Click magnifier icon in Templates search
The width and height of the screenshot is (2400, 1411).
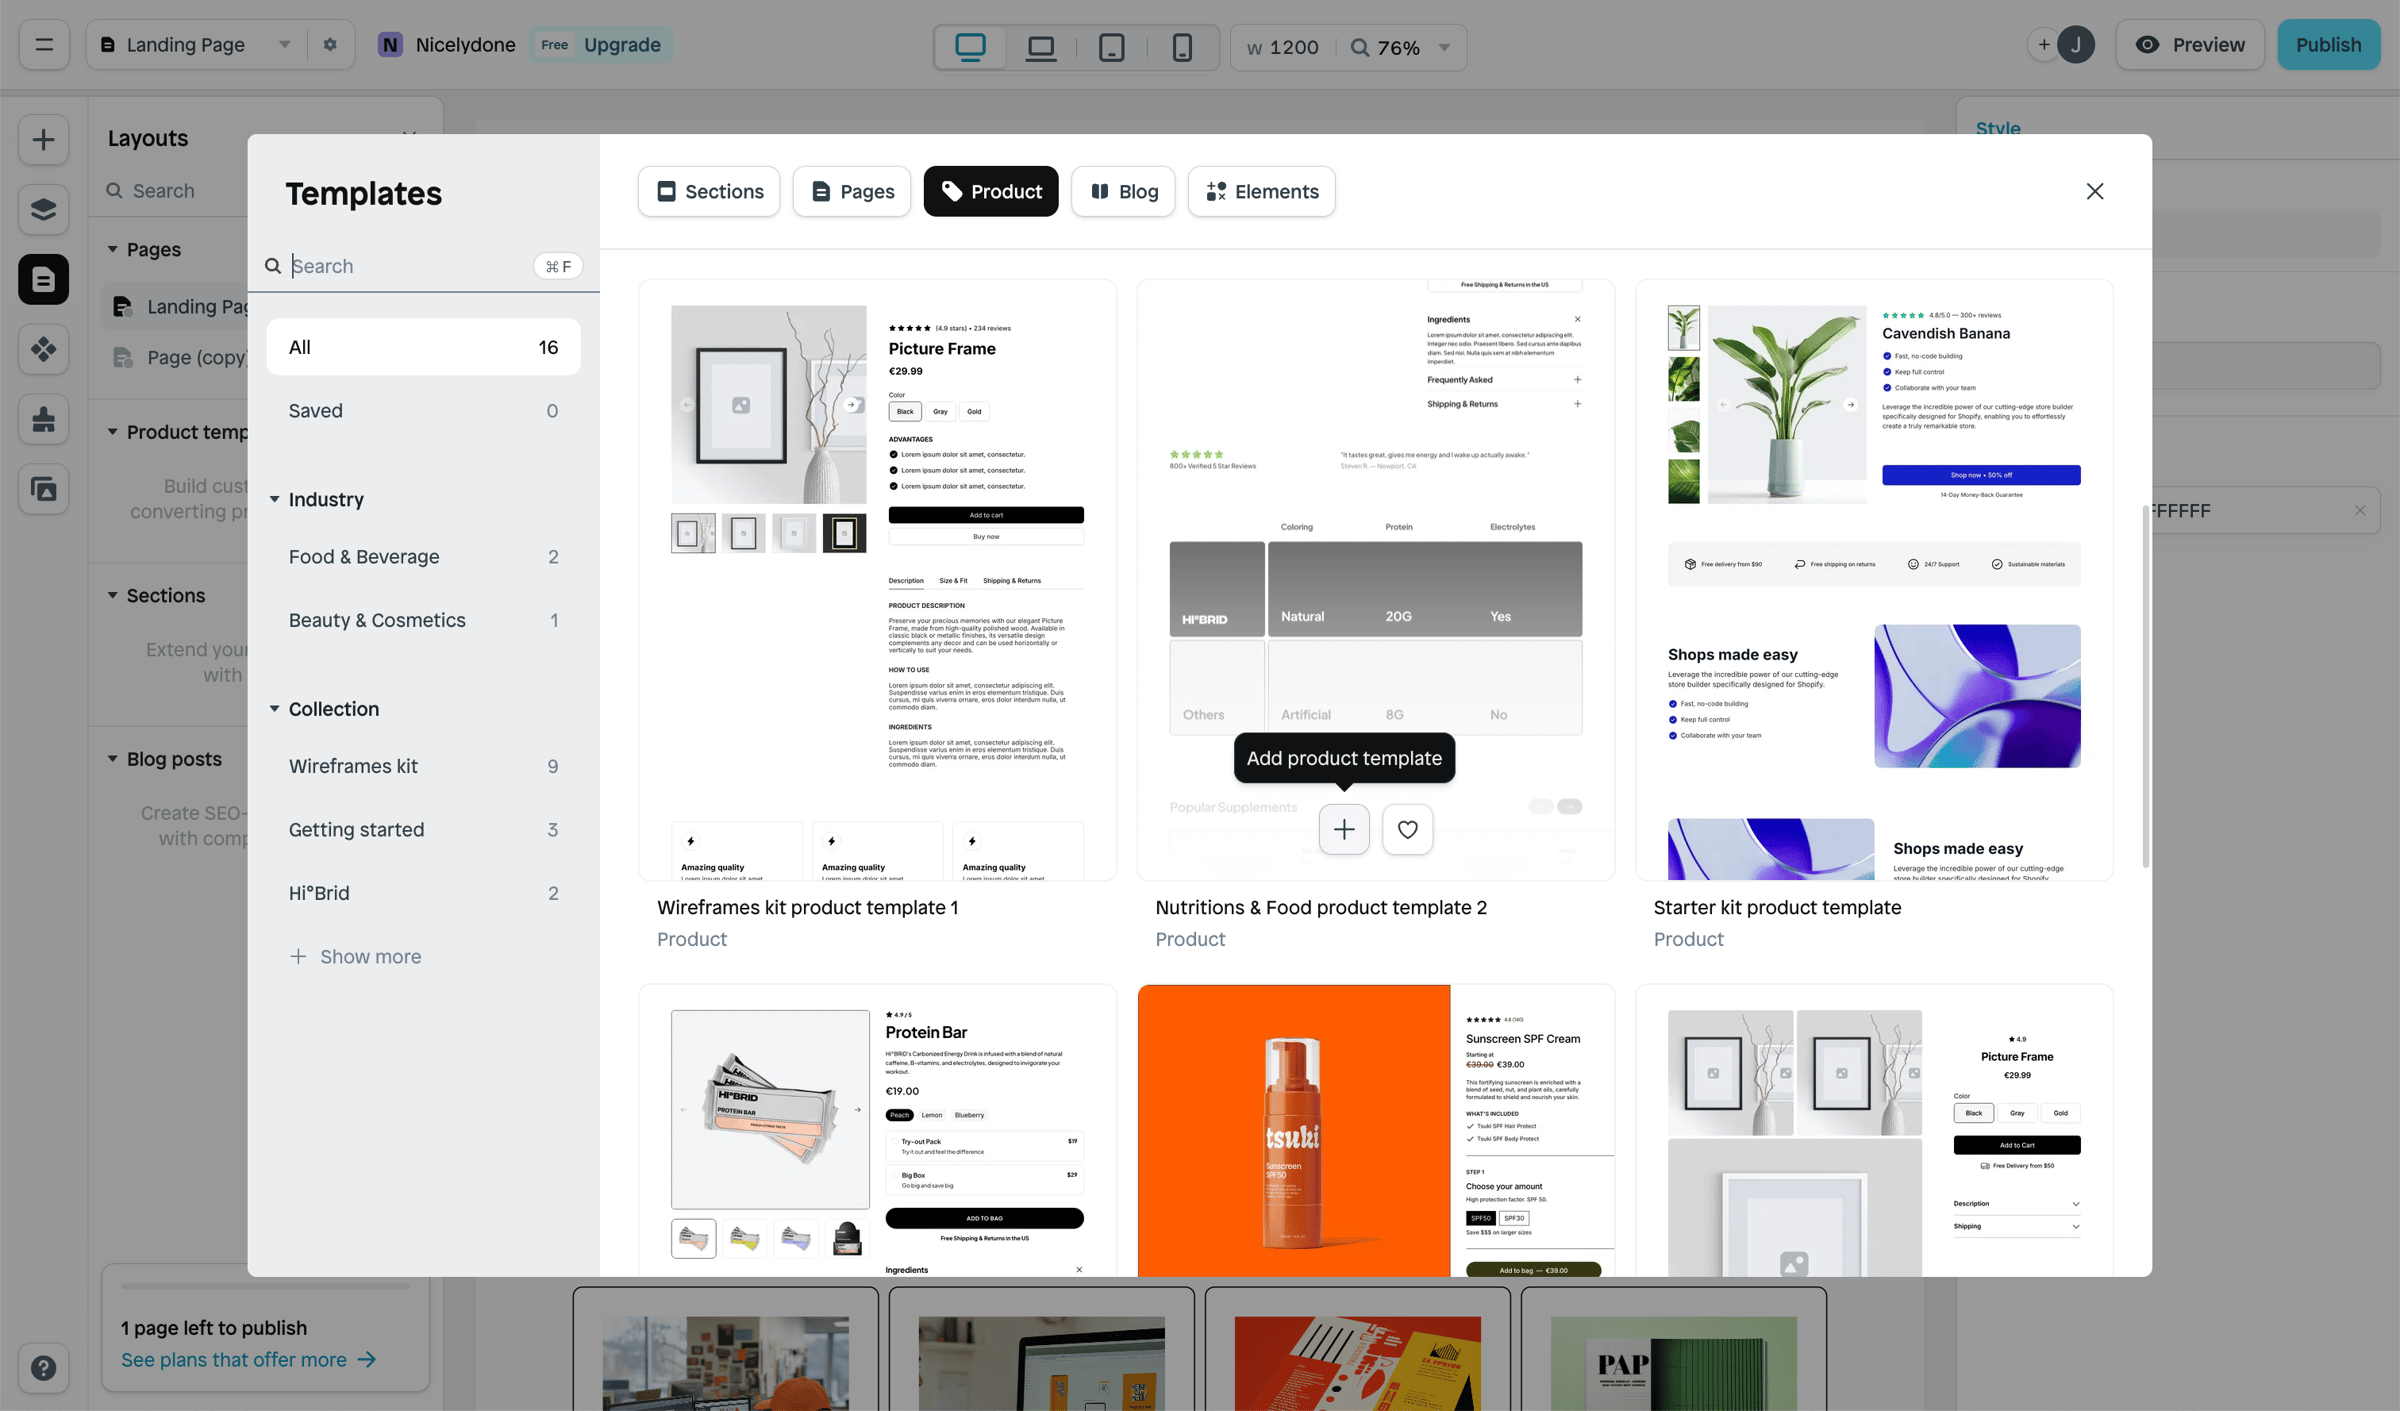(273, 266)
